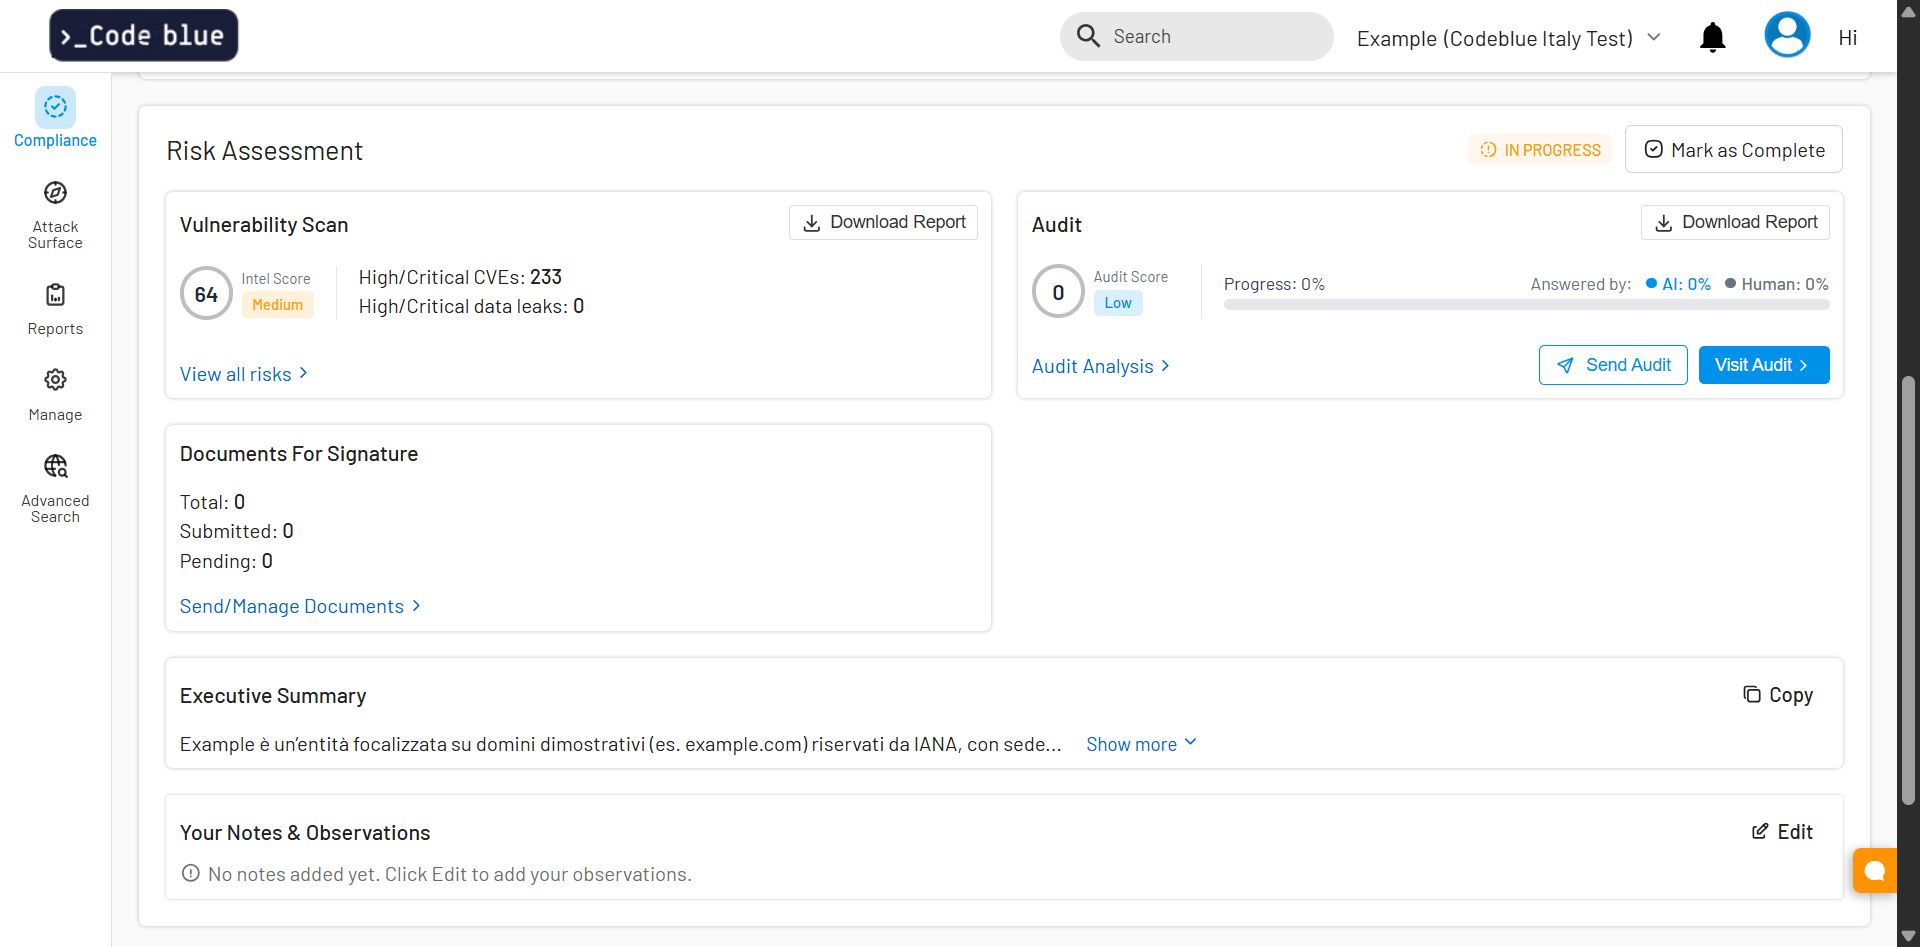Click the audit progress bar
This screenshot has height=947, width=1920.
(x=1526, y=305)
